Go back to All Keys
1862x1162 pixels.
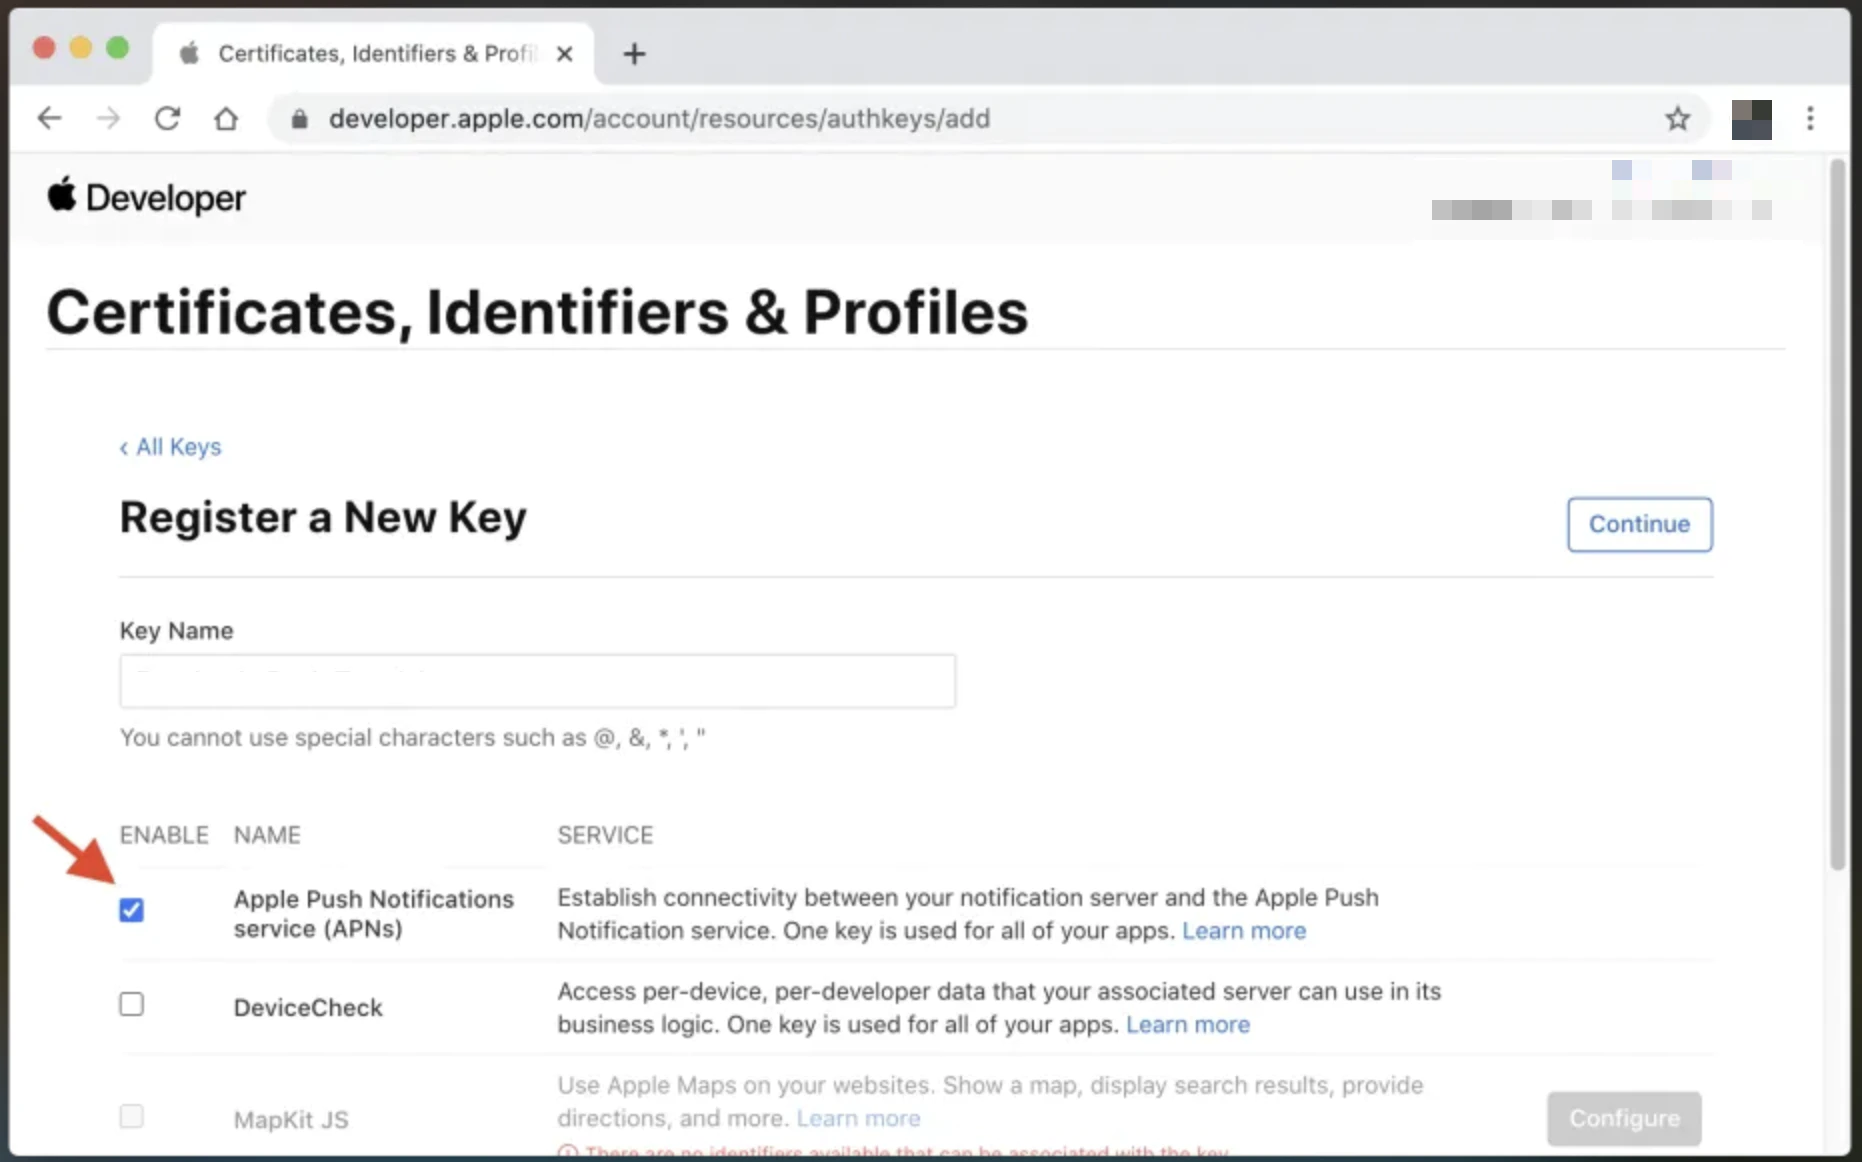[170, 447]
